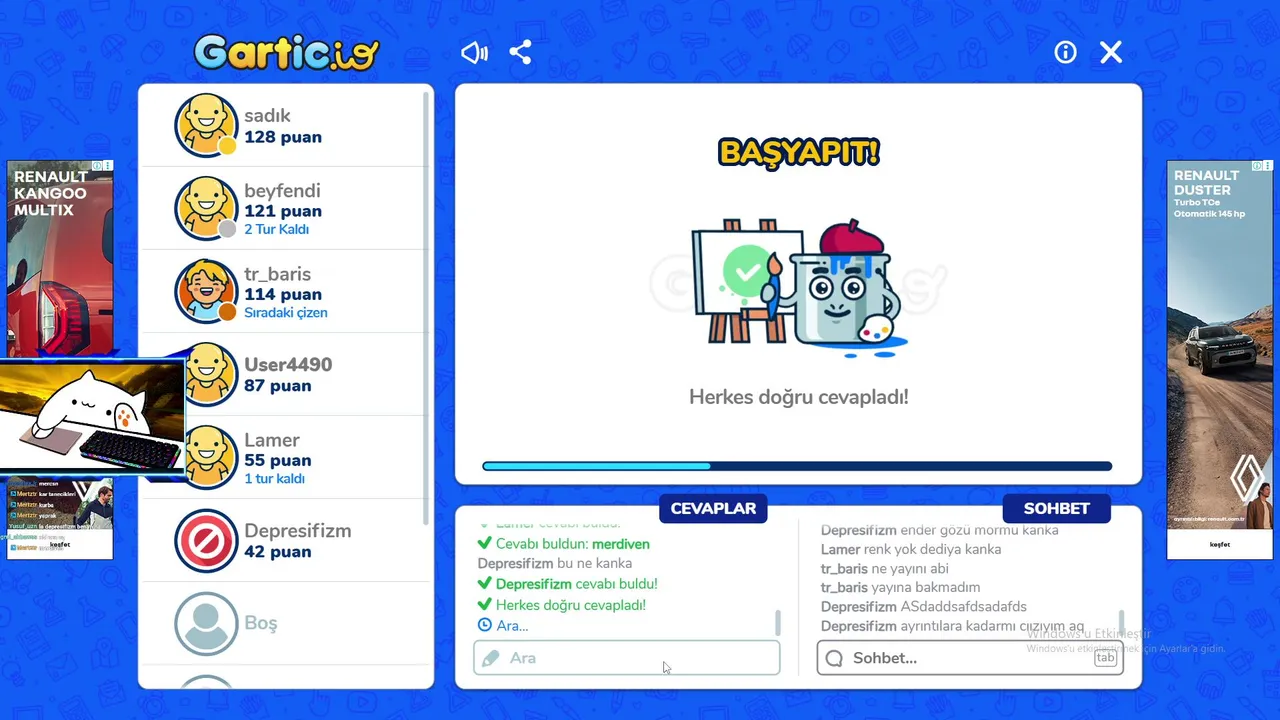Focus the Ara answer input field
The image size is (1280, 720).
tap(627, 658)
